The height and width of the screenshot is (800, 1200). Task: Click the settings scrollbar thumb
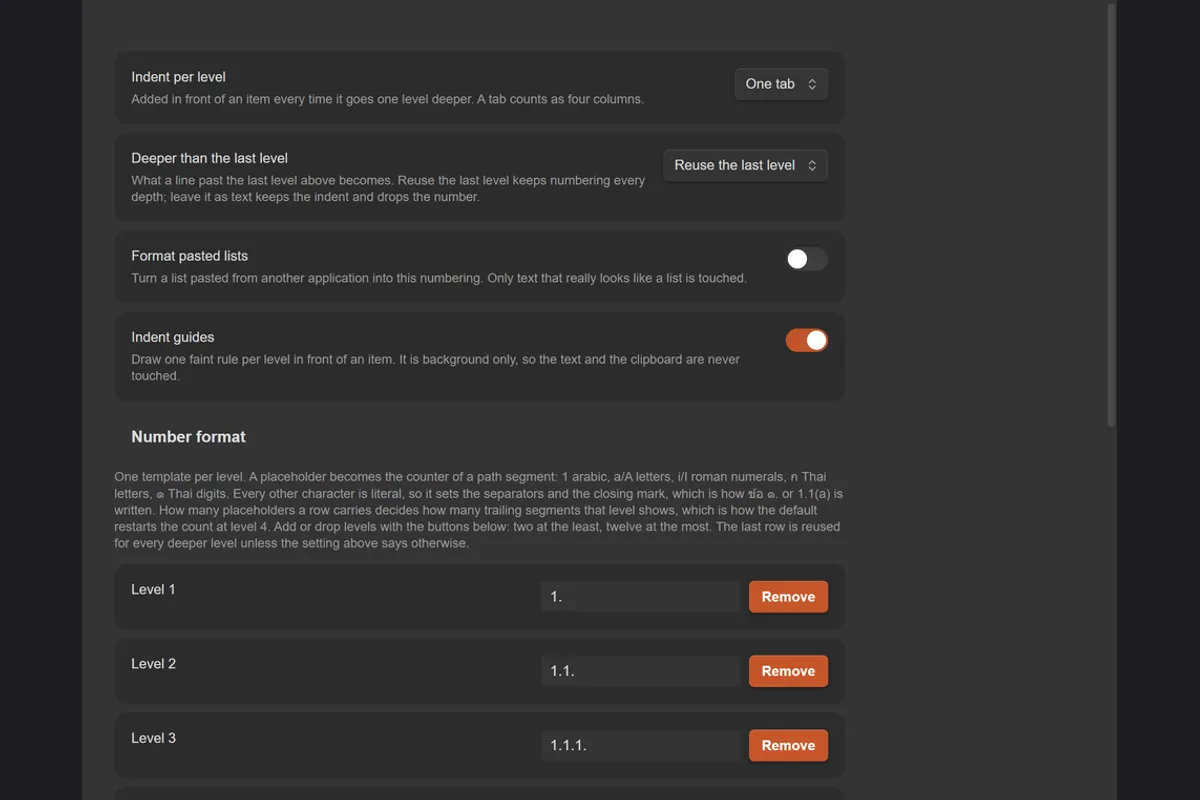click(x=1111, y=215)
